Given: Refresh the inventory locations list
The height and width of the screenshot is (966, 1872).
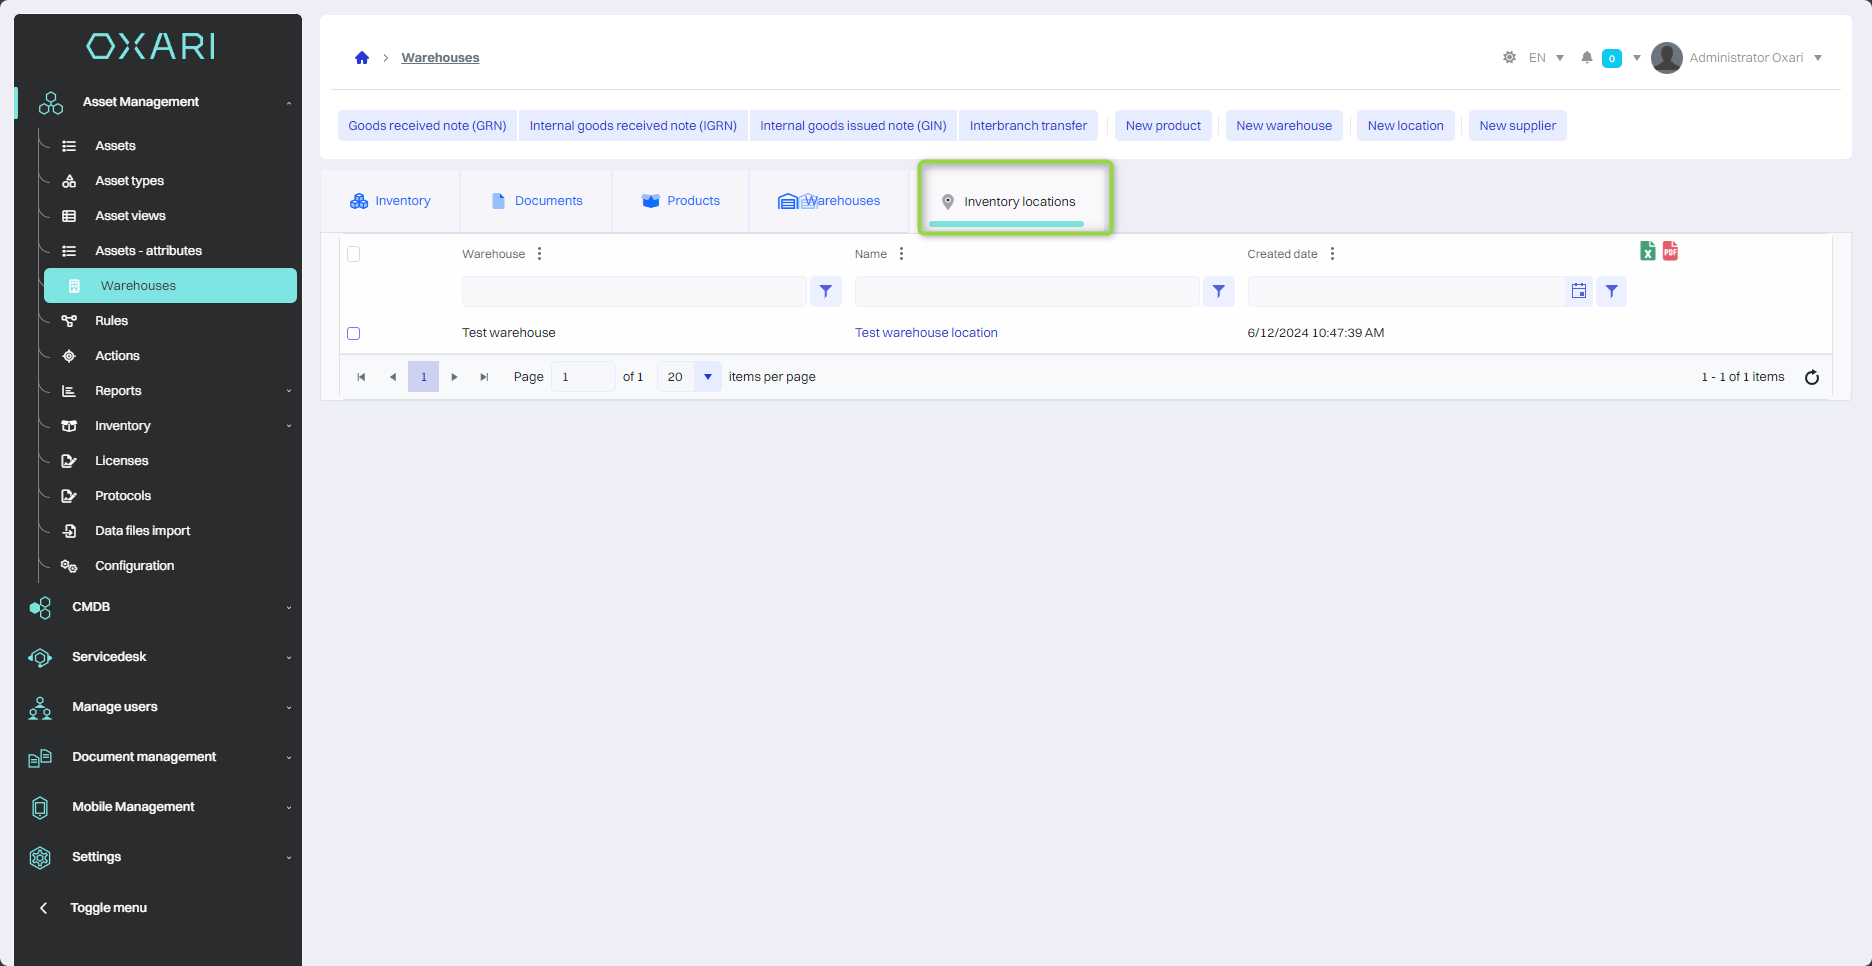Looking at the screenshot, I should pyautogui.click(x=1811, y=377).
